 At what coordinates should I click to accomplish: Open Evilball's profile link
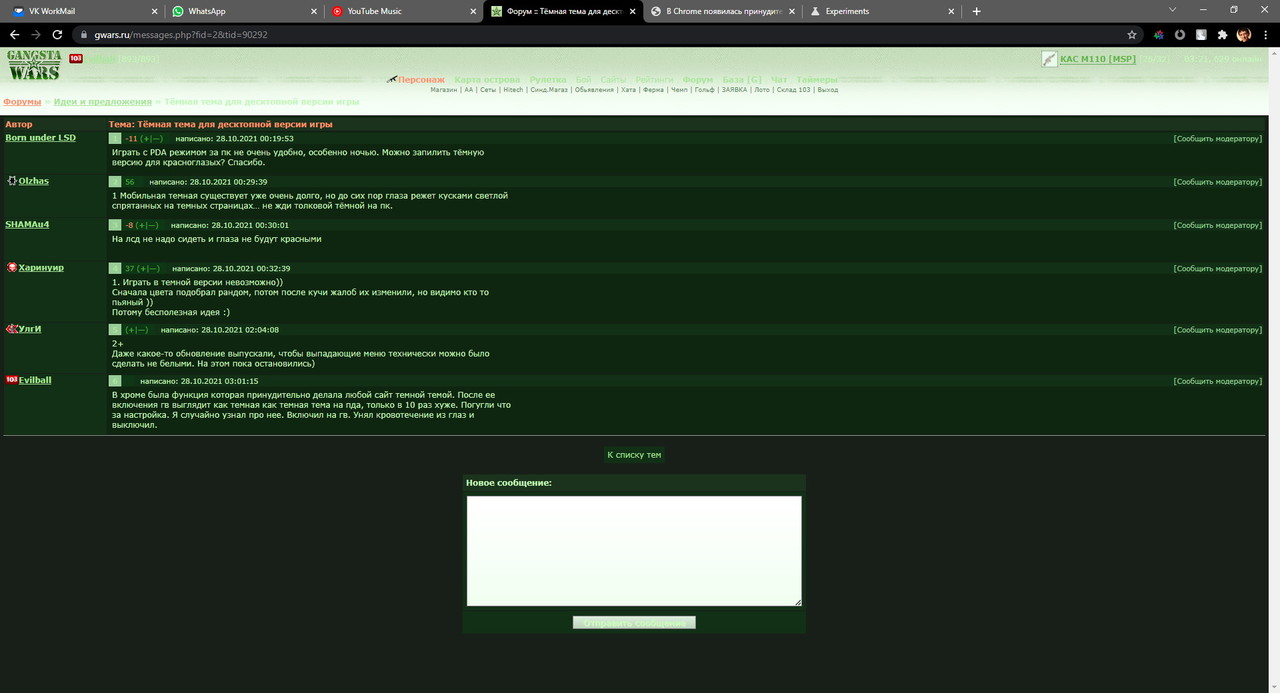(x=35, y=380)
